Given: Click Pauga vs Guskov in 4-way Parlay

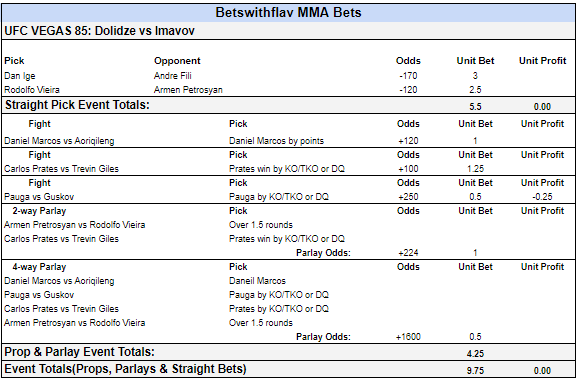Looking at the screenshot, I should tap(39, 295).
